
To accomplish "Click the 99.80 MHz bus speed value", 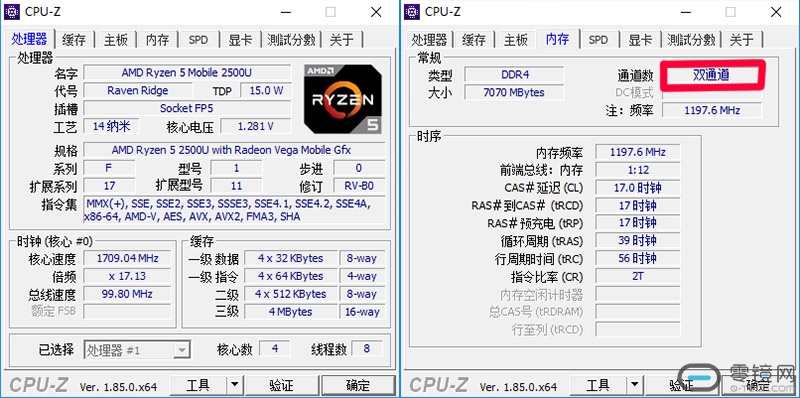I will tap(127, 294).
